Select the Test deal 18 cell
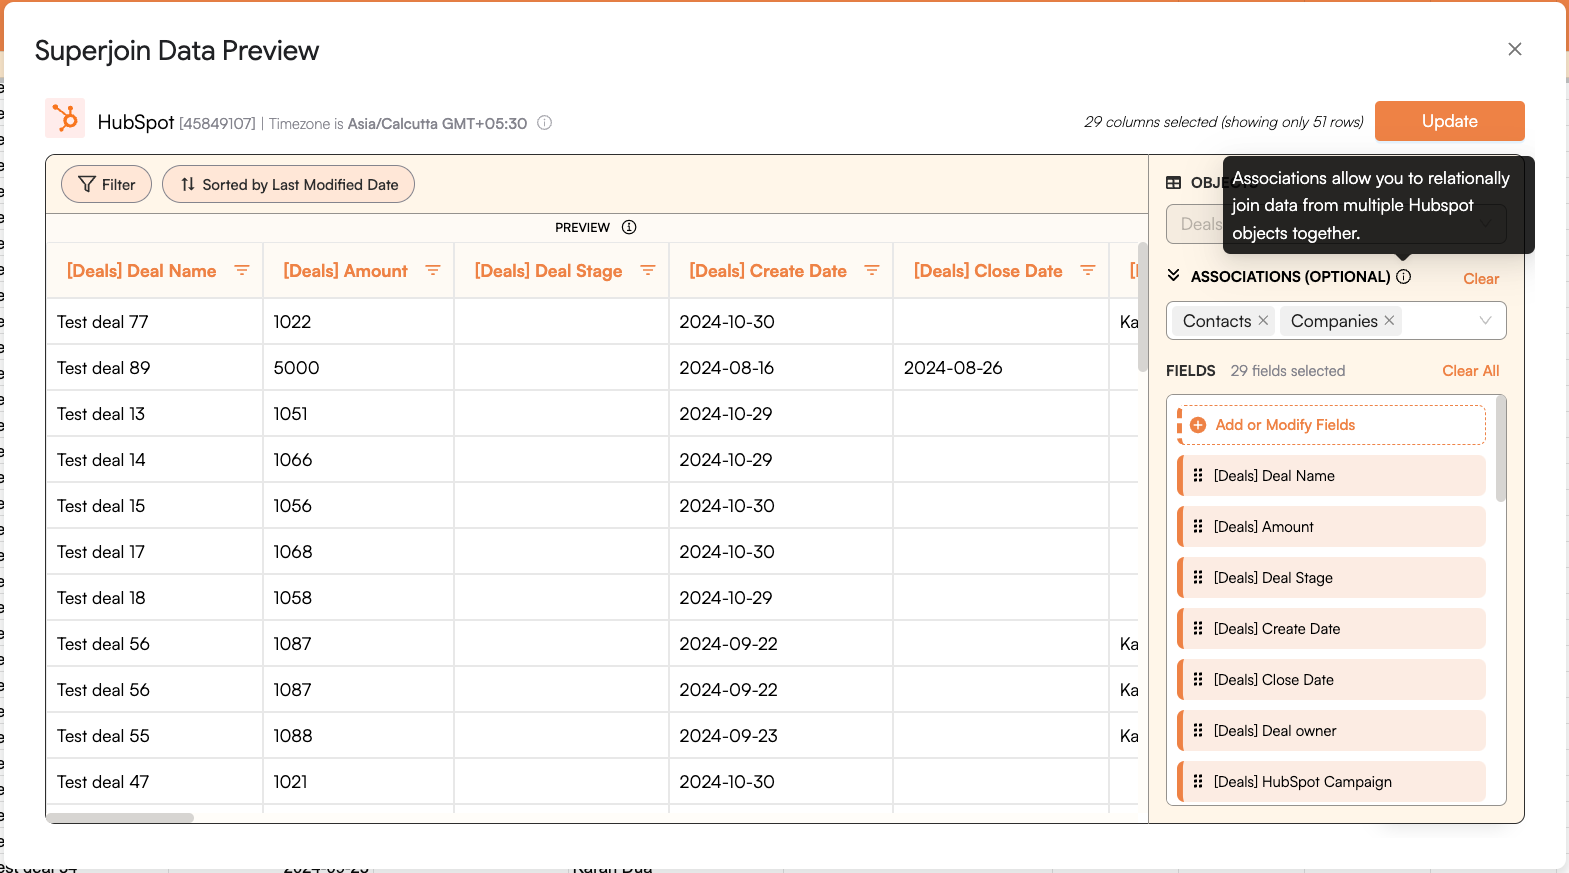The width and height of the screenshot is (1569, 873). pos(154,598)
